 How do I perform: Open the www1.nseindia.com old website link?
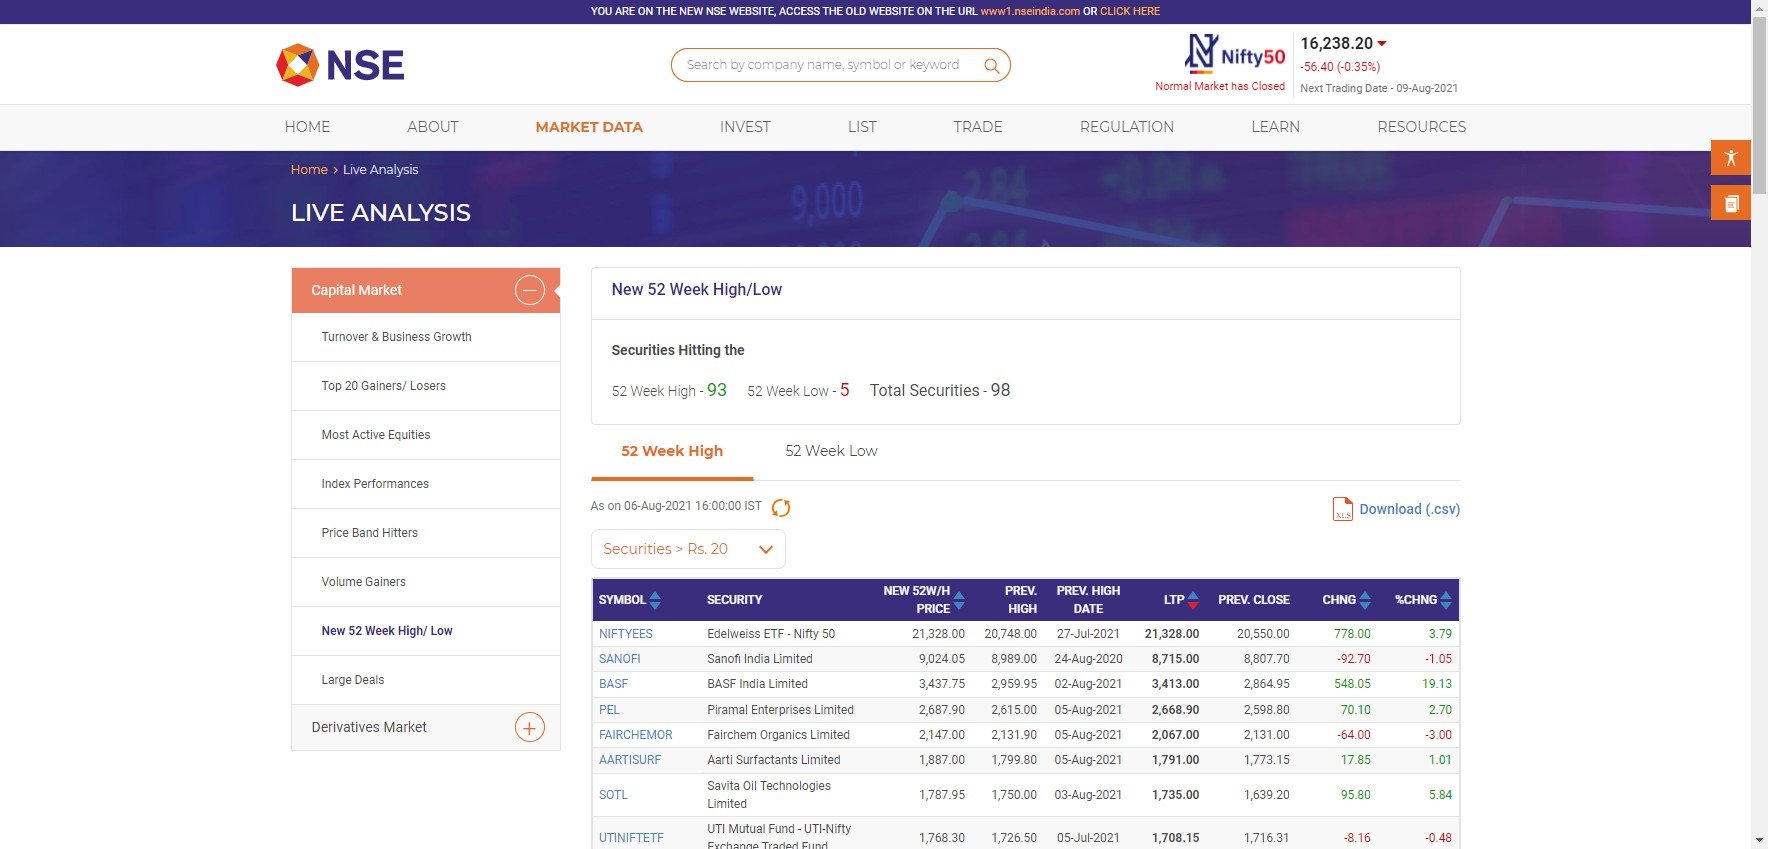click(1030, 11)
